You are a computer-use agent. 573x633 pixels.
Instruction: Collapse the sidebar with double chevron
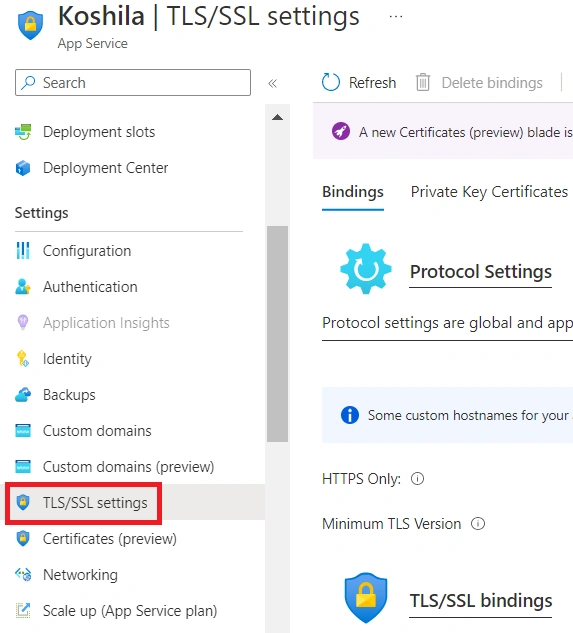(273, 83)
